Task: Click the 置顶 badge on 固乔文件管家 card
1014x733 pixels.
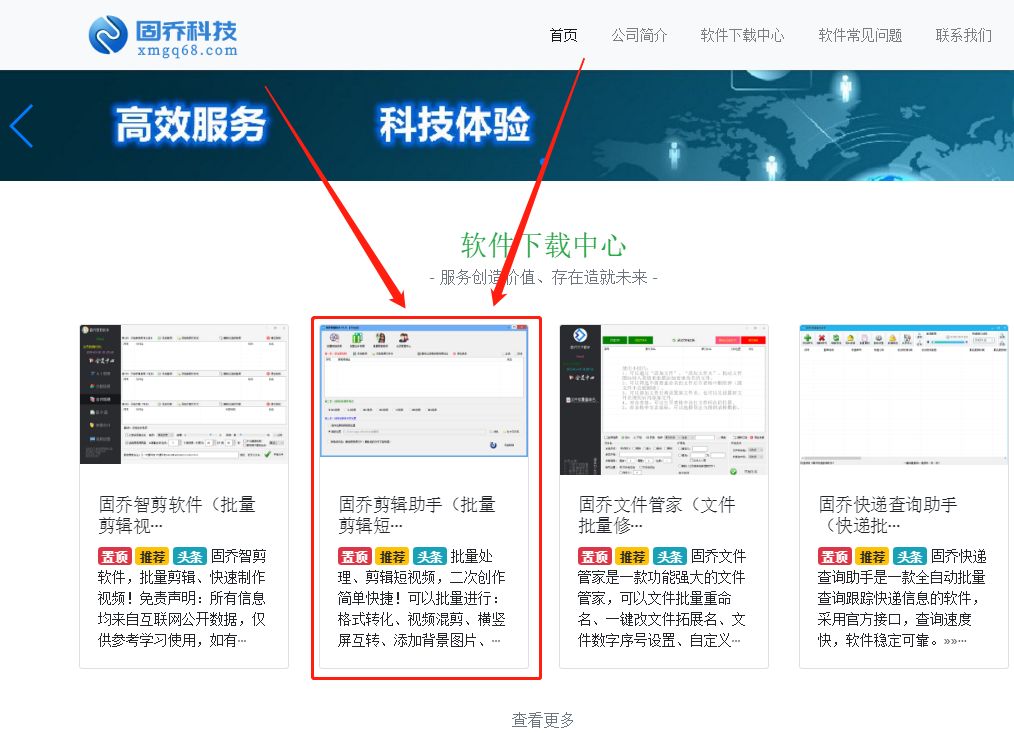Action: coord(594,556)
